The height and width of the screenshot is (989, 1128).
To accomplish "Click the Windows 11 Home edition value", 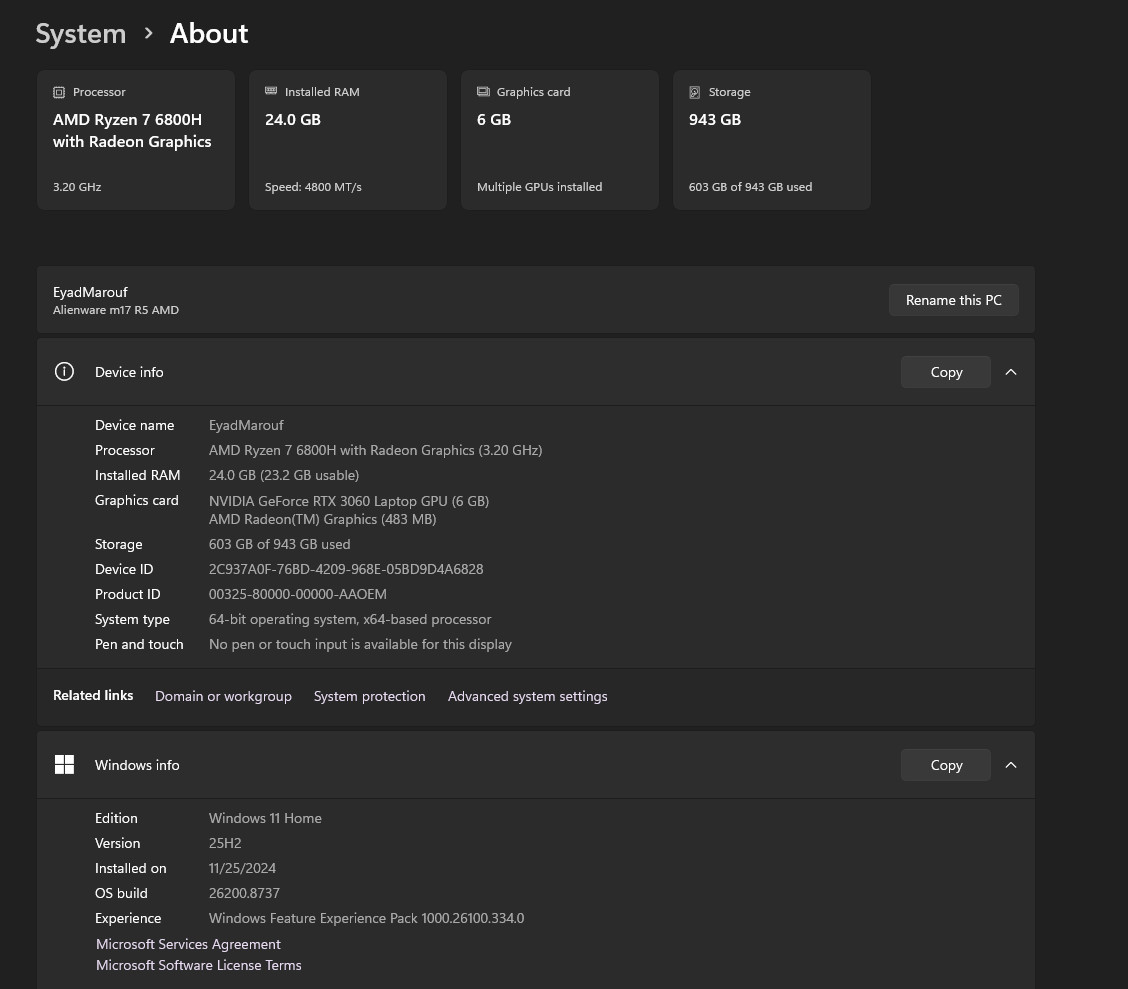I will tap(265, 818).
